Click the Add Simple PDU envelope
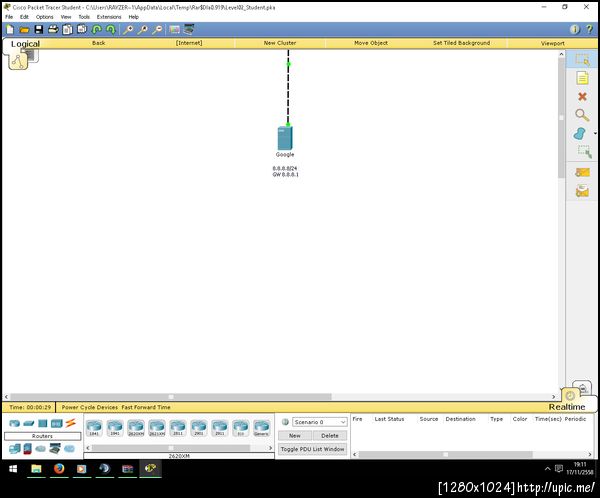600x498 pixels. click(582, 173)
